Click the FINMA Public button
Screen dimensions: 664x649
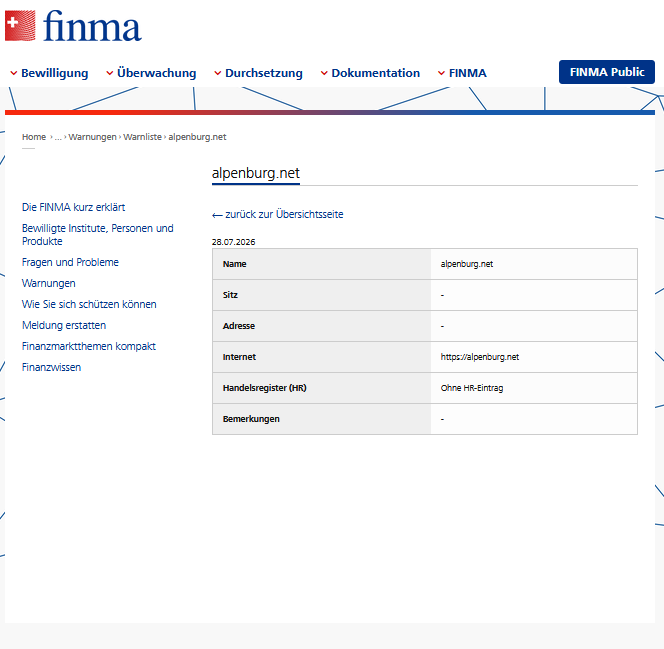(606, 72)
